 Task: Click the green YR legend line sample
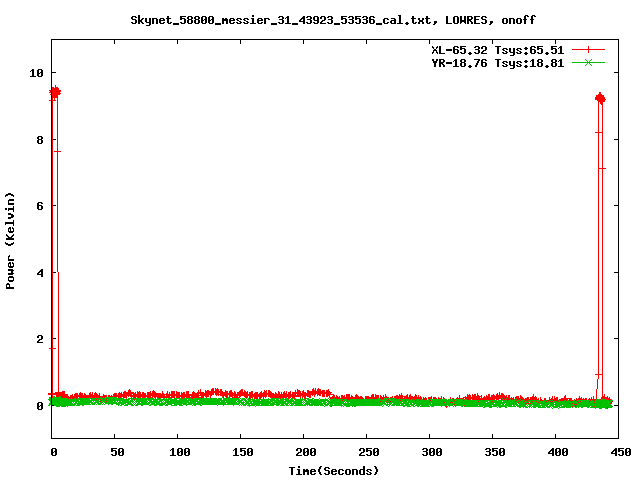click(x=588, y=63)
